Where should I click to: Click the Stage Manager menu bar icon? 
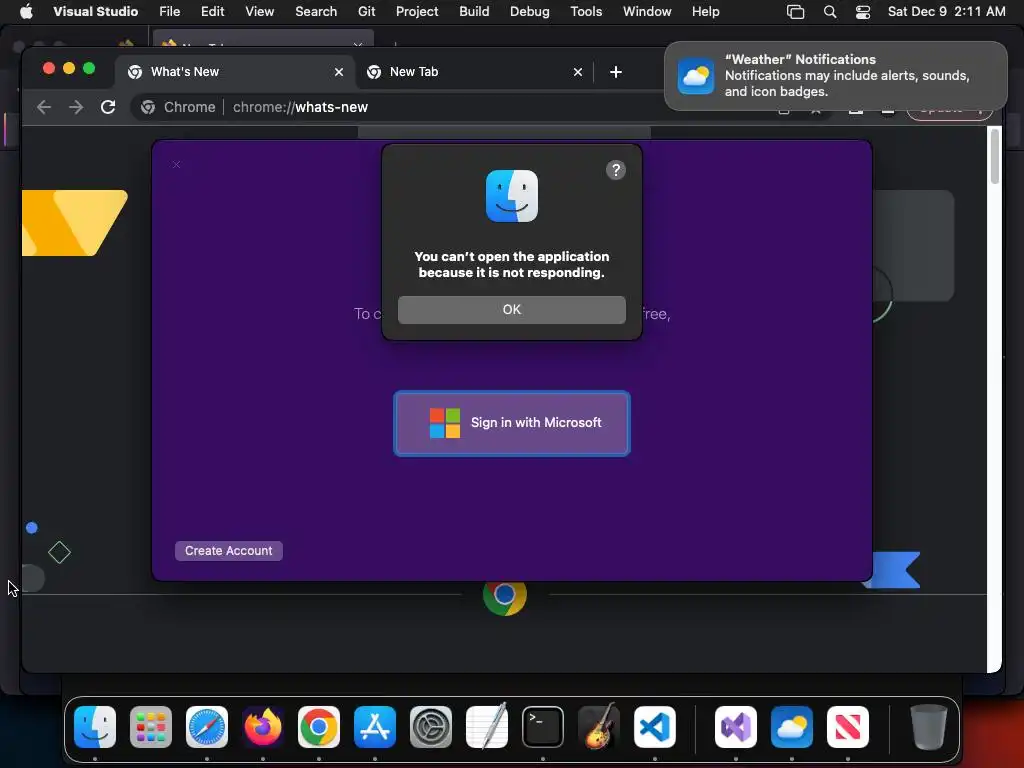(795, 11)
